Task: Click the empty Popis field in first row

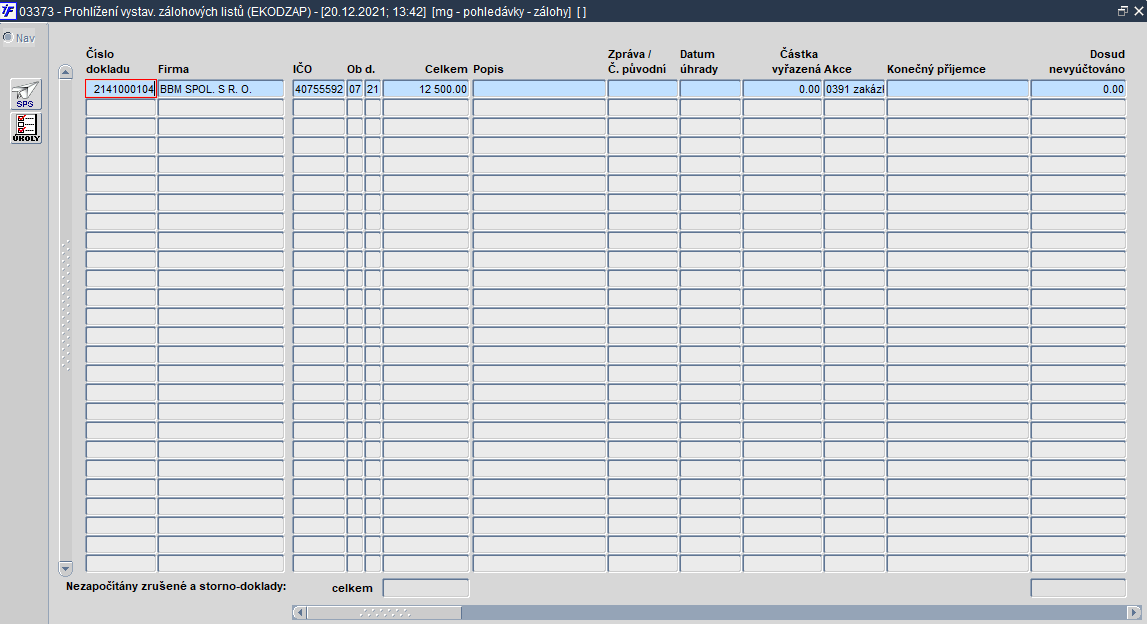Action: click(x=539, y=89)
